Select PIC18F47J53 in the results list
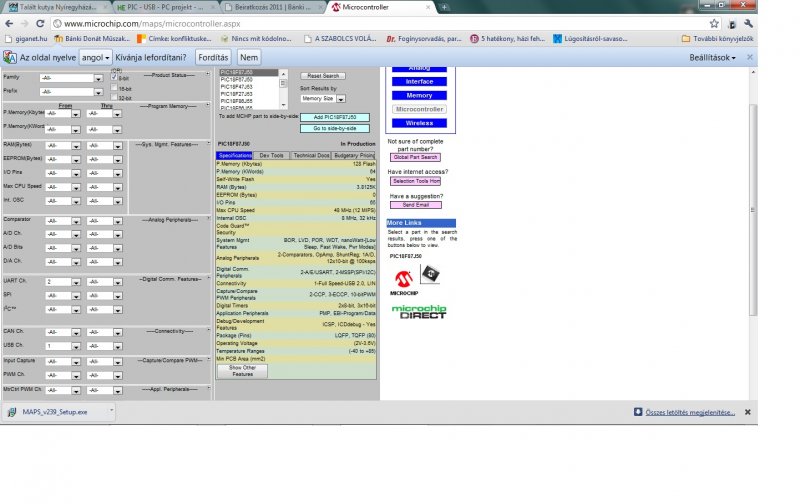Viewport: 800px width, 504px height. (236, 87)
